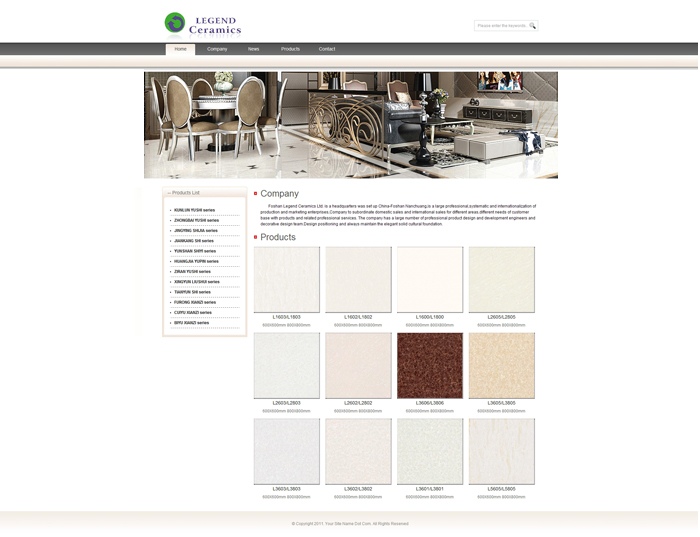Open ZIRAN YUSHI series link
The height and width of the screenshot is (537, 700).
[192, 272]
